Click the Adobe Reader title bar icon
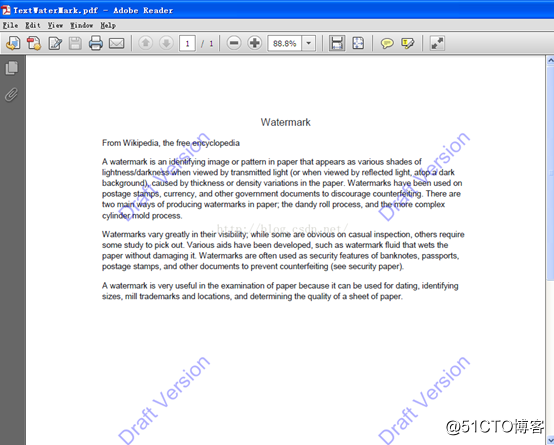554x445 pixels. pyautogui.click(x=6, y=10)
